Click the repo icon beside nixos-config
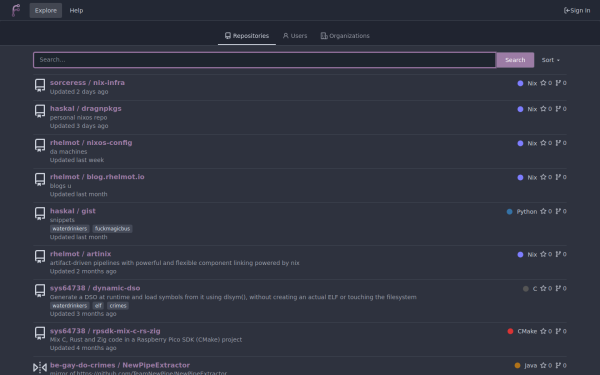This screenshot has height=375, width=600. tap(40, 145)
